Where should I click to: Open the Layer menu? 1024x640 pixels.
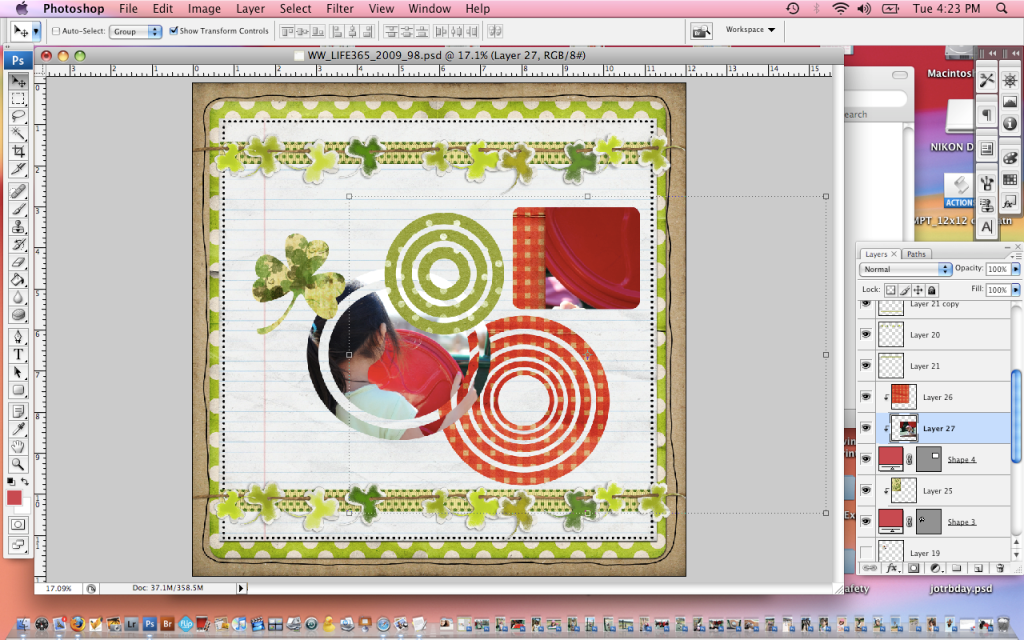click(250, 8)
